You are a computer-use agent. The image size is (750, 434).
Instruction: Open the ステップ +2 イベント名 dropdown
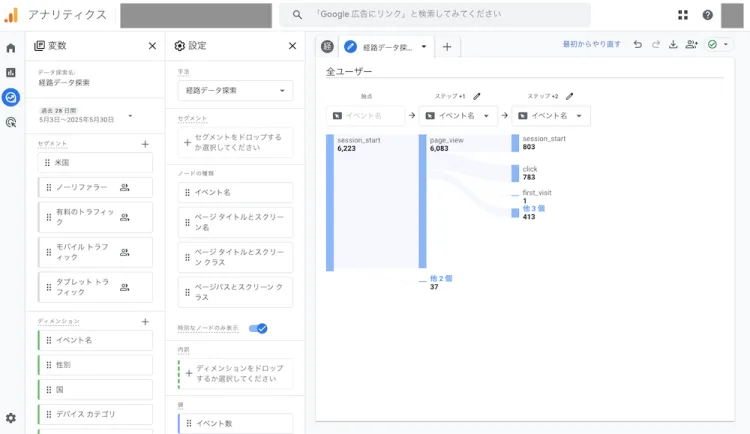coord(550,116)
